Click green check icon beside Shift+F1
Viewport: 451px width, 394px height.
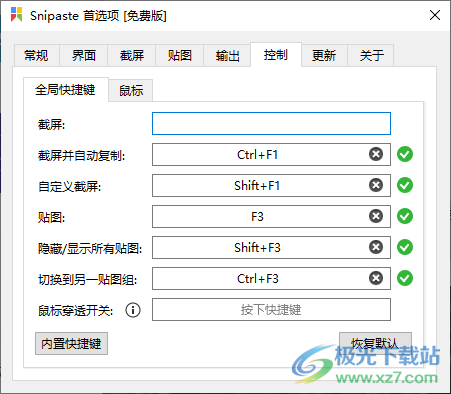[x=405, y=185]
